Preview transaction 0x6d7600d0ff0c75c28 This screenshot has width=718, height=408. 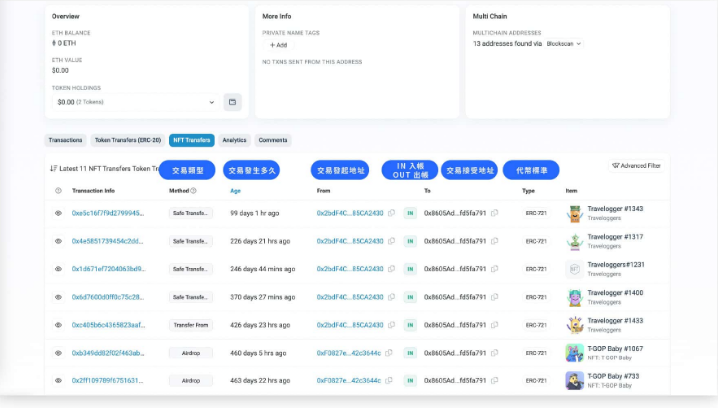click(58, 297)
